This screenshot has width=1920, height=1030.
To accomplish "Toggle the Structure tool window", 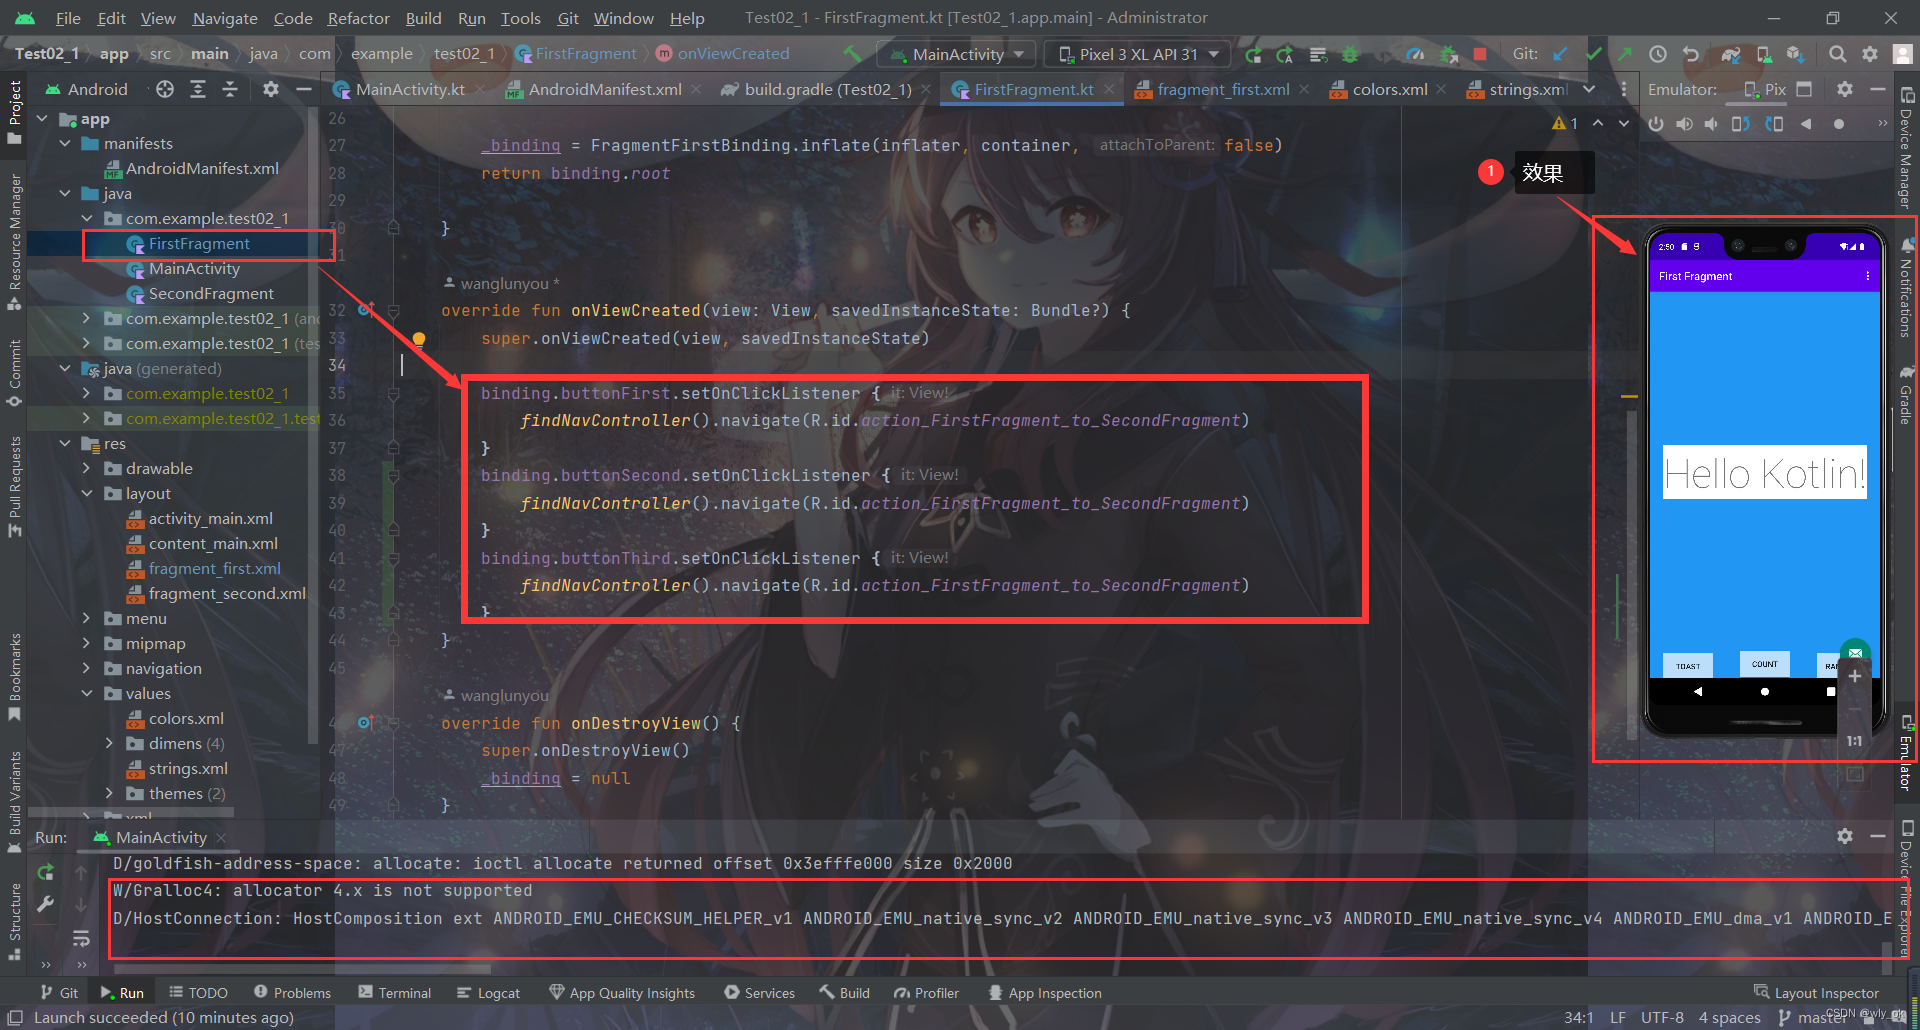I will click(14, 920).
